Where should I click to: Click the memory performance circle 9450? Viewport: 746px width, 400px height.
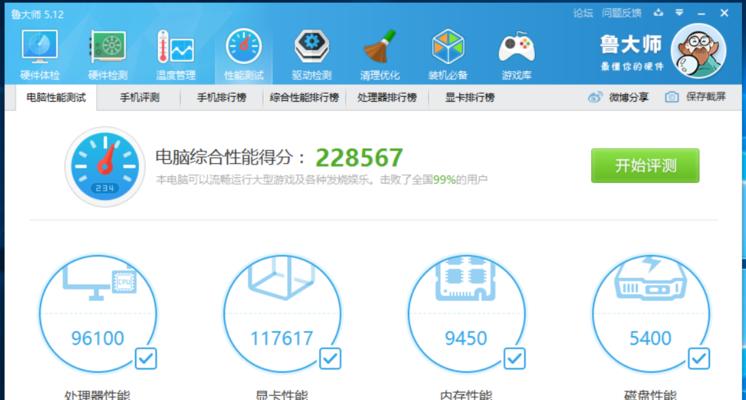(x=466, y=314)
